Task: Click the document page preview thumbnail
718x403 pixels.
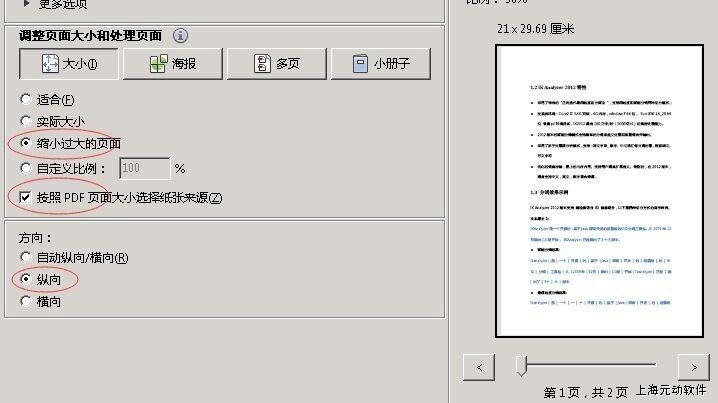Action: [x=586, y=193]
